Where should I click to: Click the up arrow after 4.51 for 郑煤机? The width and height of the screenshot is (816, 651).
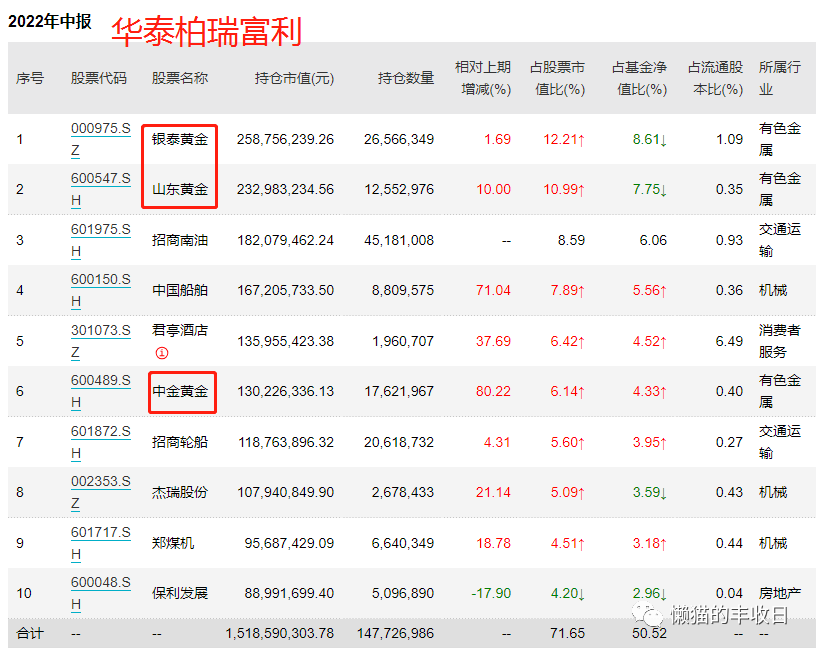point(581,543)
